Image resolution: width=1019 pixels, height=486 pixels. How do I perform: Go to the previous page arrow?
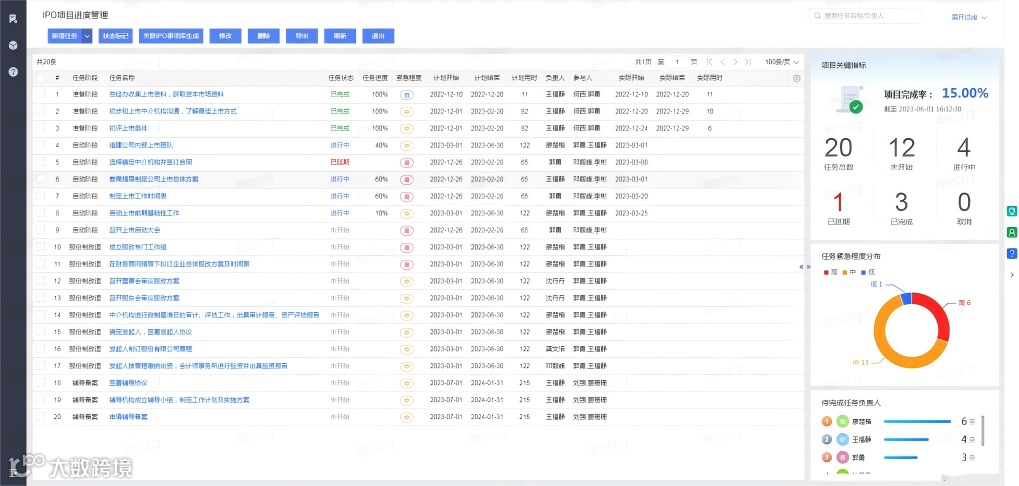tap(722, 62)
